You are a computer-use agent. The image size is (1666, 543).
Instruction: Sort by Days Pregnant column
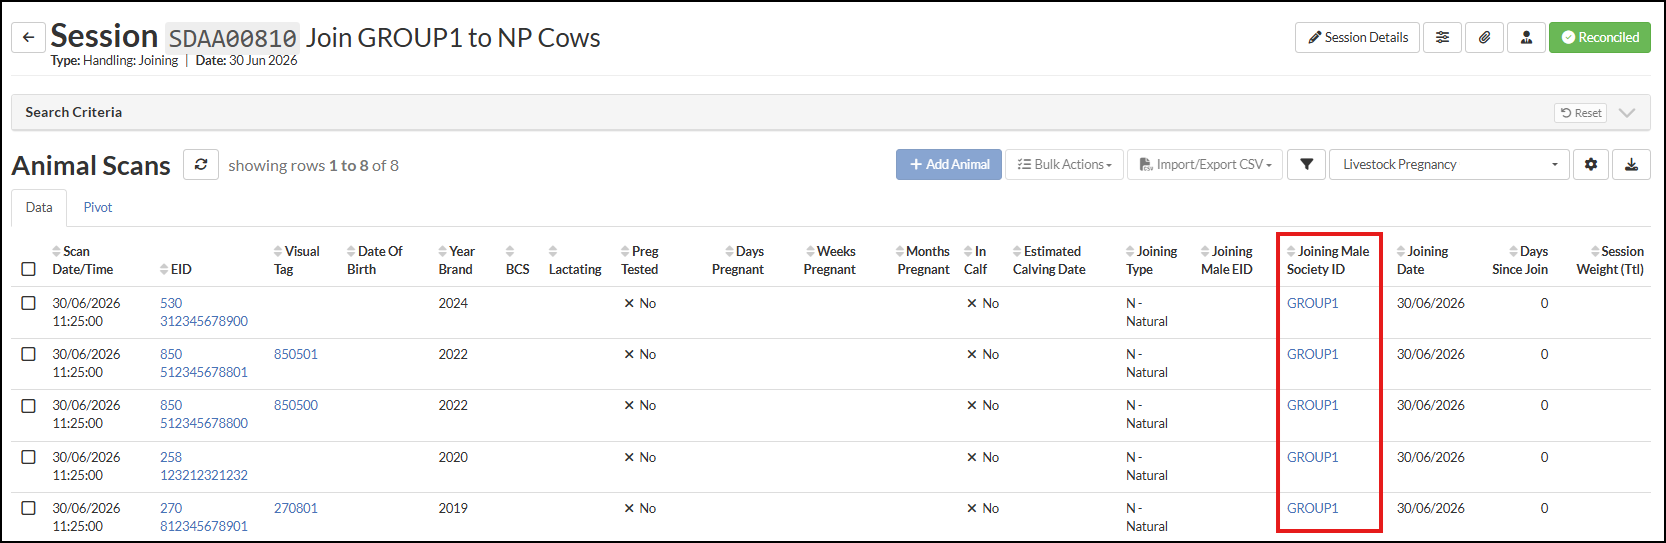point(738,260)
